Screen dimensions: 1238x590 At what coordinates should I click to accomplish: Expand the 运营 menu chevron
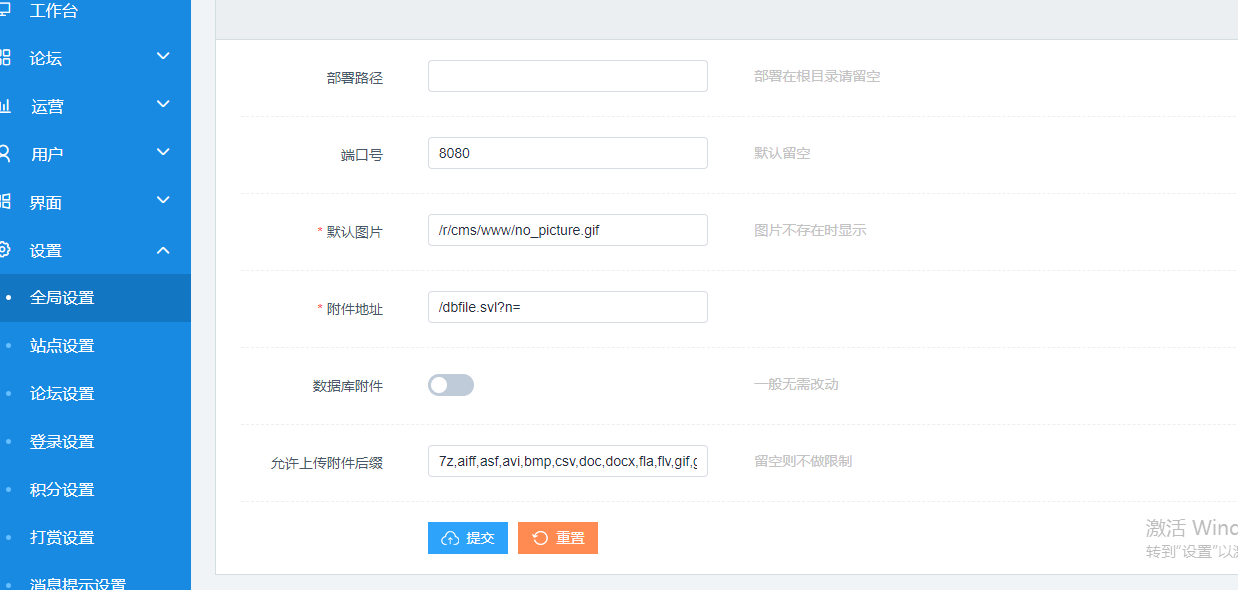click(164, 105)
